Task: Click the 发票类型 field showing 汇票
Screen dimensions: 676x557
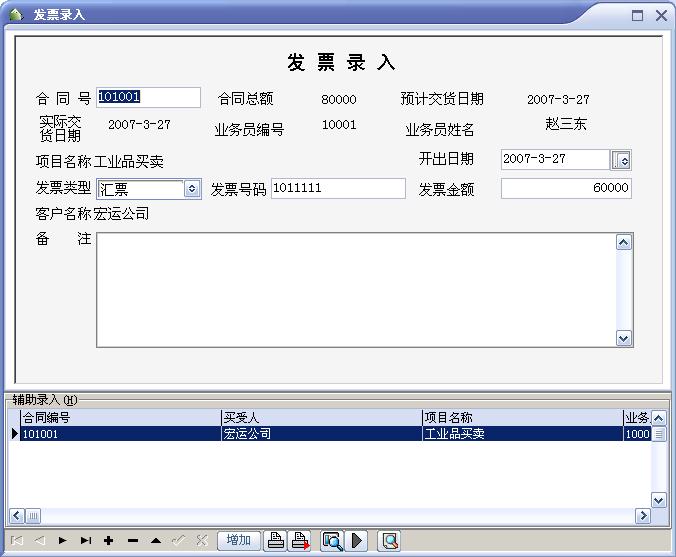Action: [141, 189]
